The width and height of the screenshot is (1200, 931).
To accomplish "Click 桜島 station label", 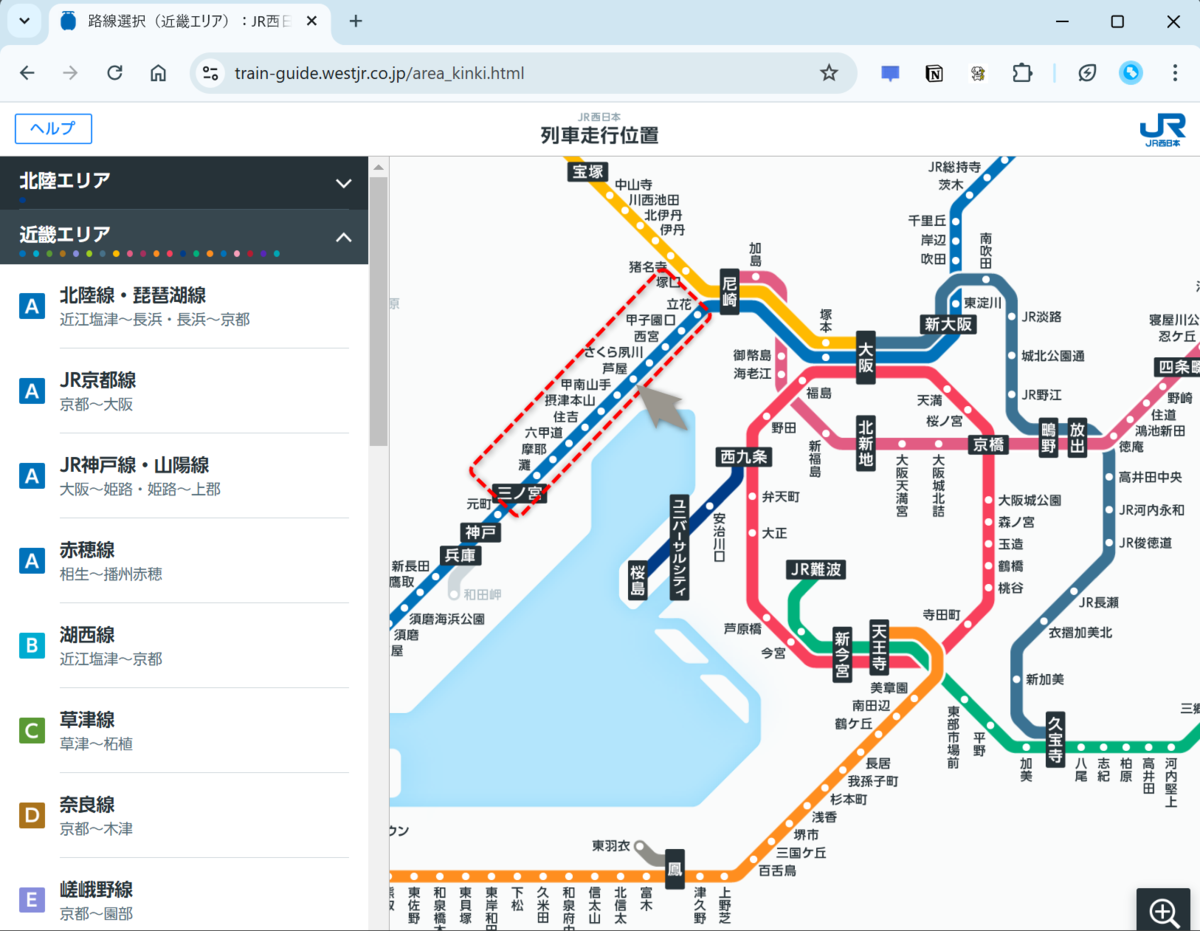I will coord(638,580).
